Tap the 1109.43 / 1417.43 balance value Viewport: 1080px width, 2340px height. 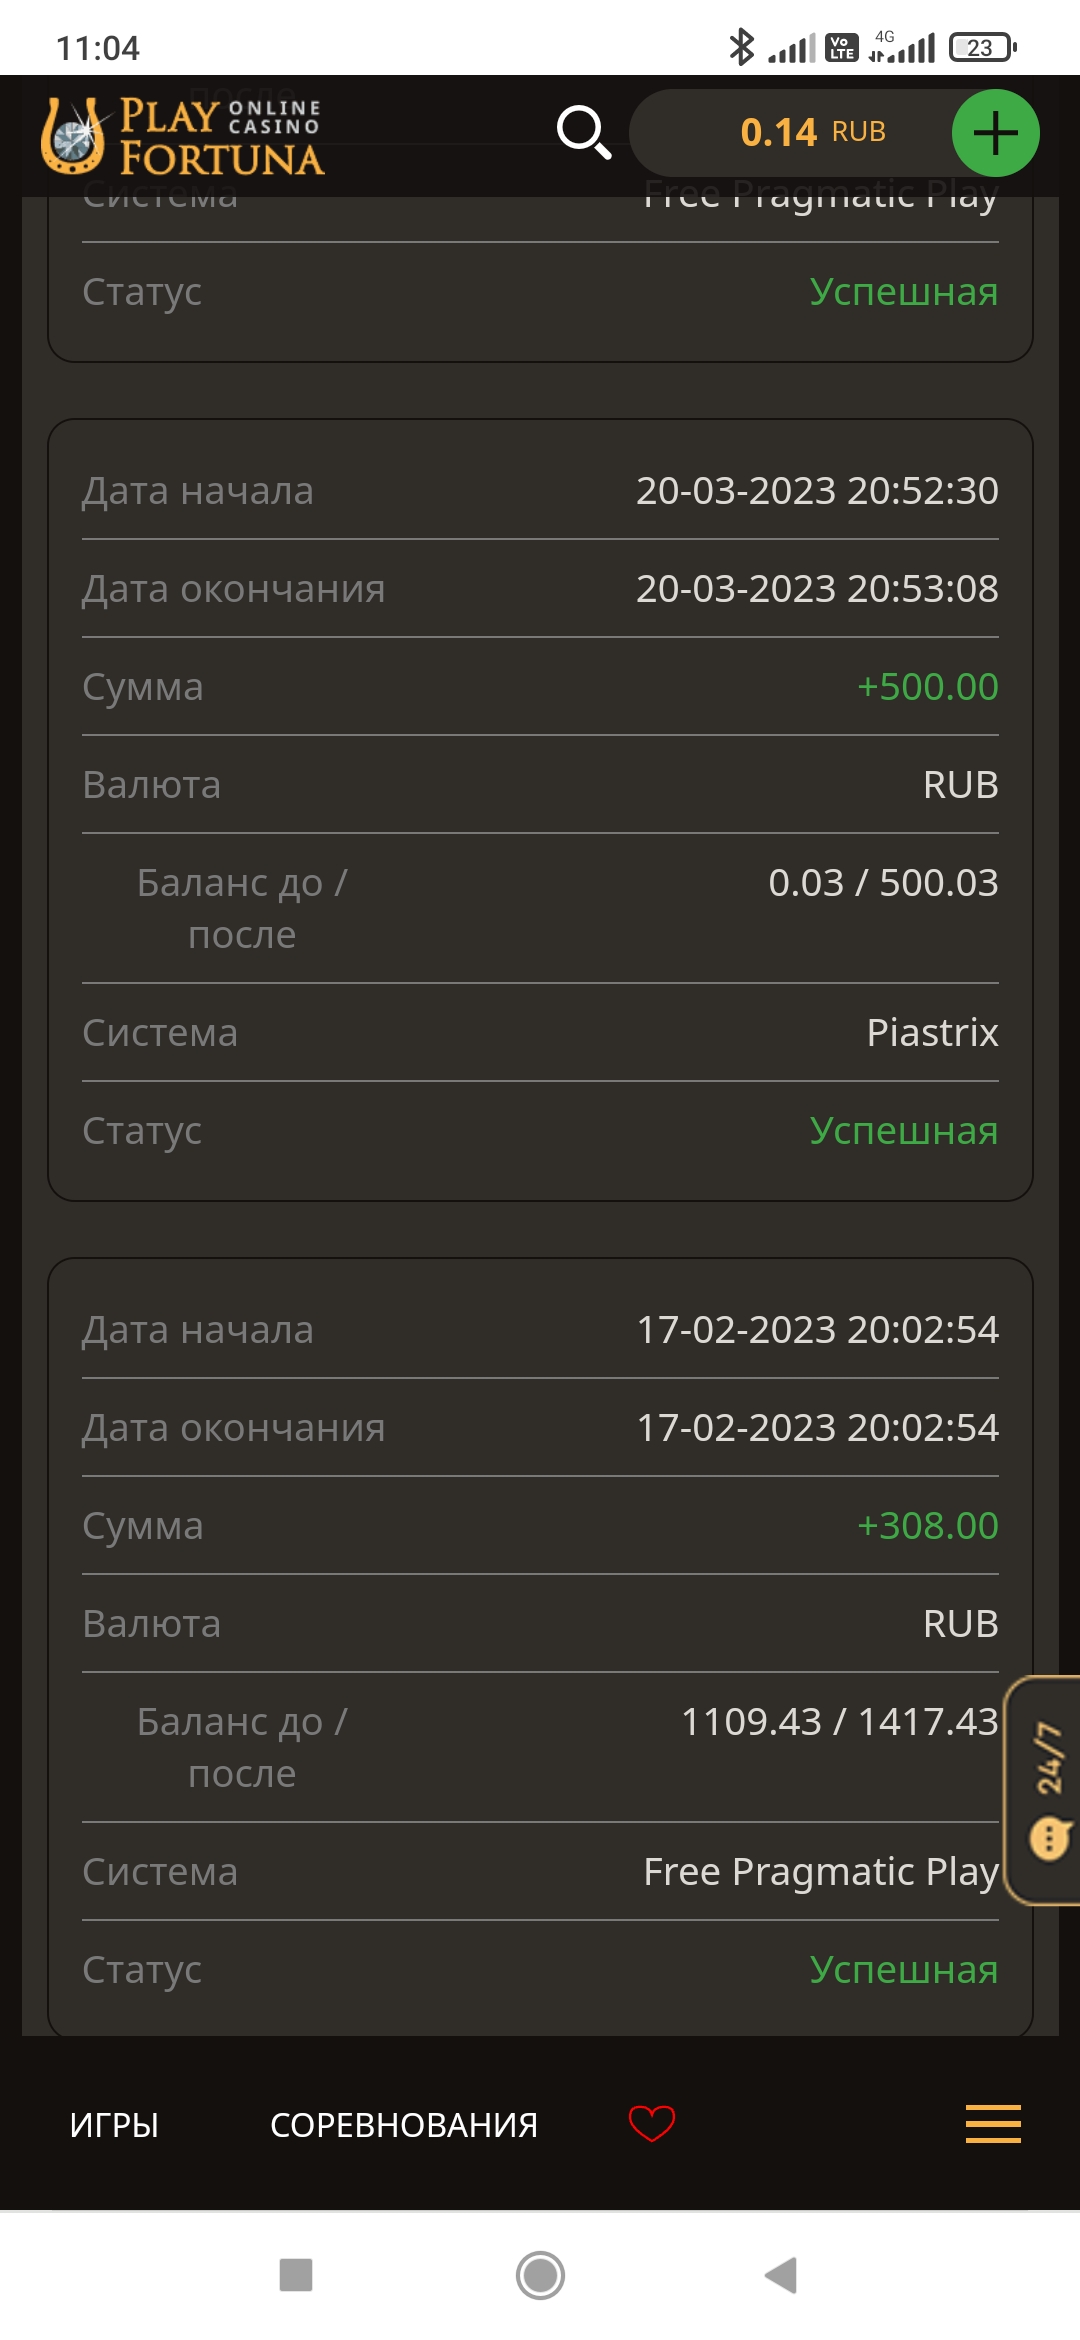(839, 1722)
